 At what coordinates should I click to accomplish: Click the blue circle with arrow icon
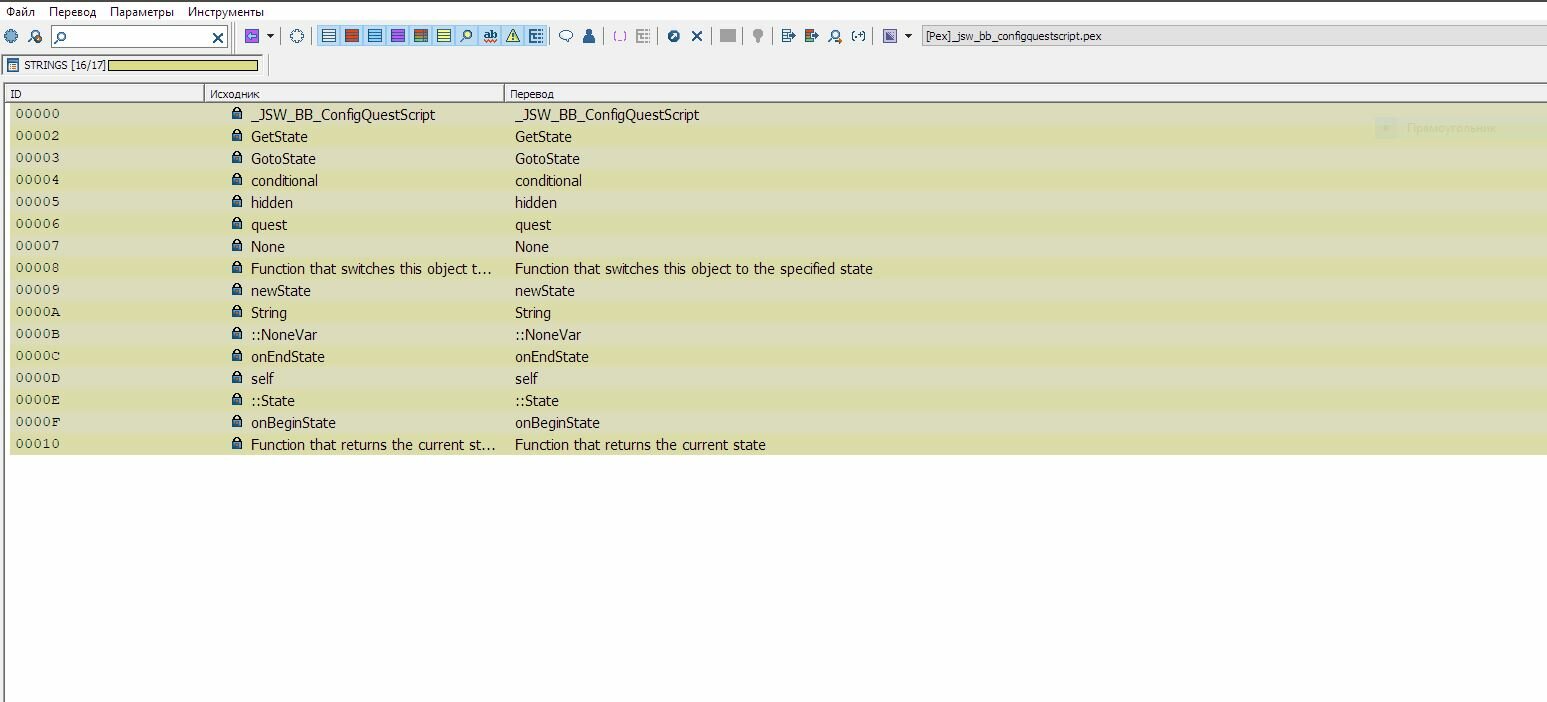click(x=674, y=36)
